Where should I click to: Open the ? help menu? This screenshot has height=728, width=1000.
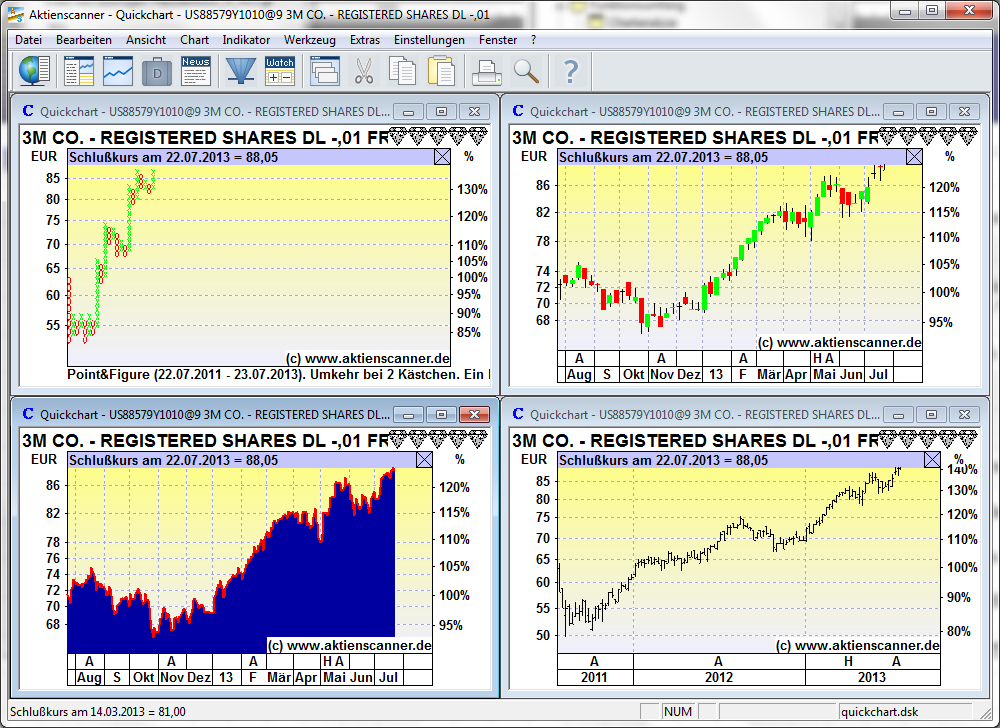pos(533,40)
